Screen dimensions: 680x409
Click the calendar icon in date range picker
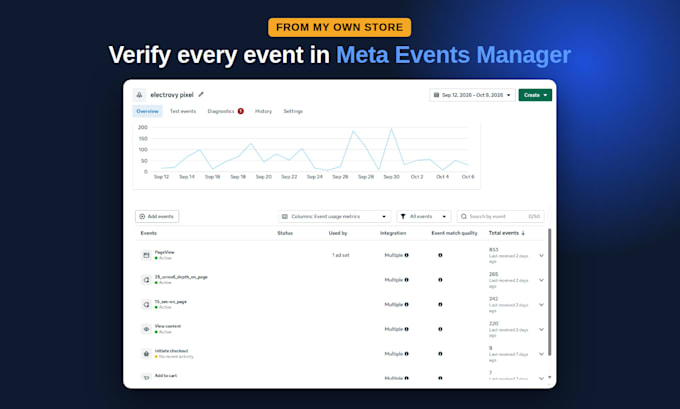click(x=436, y=95)
